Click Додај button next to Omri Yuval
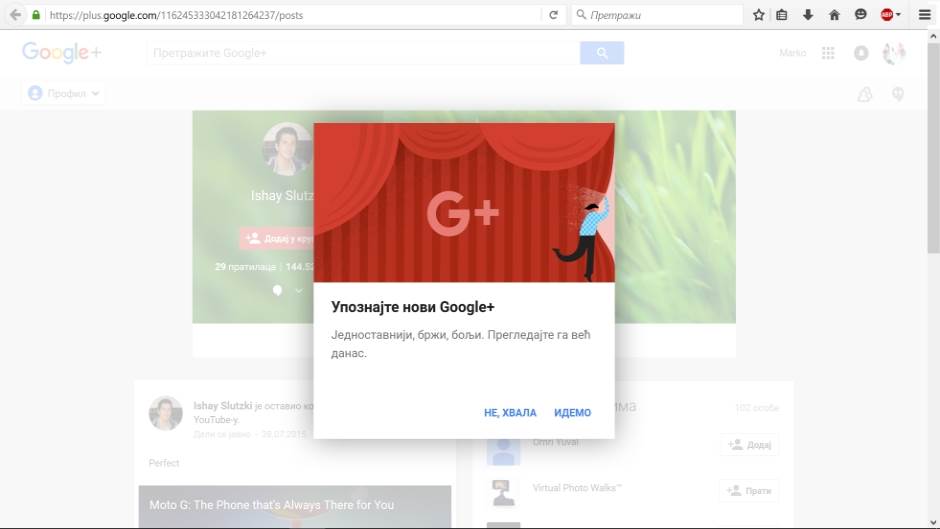 point(749,445)
